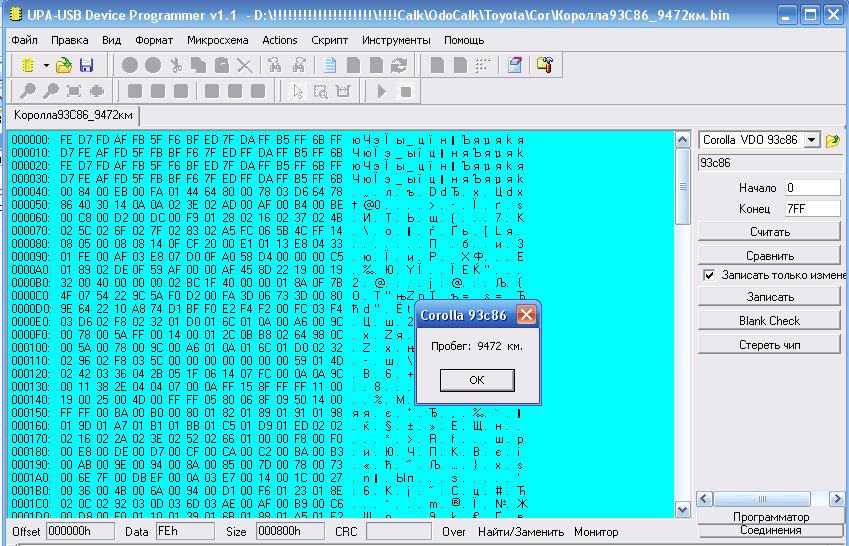Click the vertical scrollbar thumb of hex view
The height and width of the screenshot is (546, 849).
click(683, 186)
